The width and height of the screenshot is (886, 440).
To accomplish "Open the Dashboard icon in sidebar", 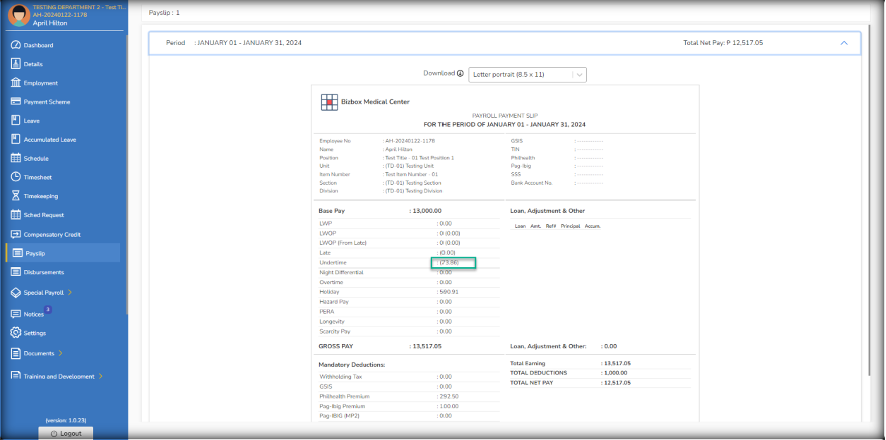I will tap(15, 45).
